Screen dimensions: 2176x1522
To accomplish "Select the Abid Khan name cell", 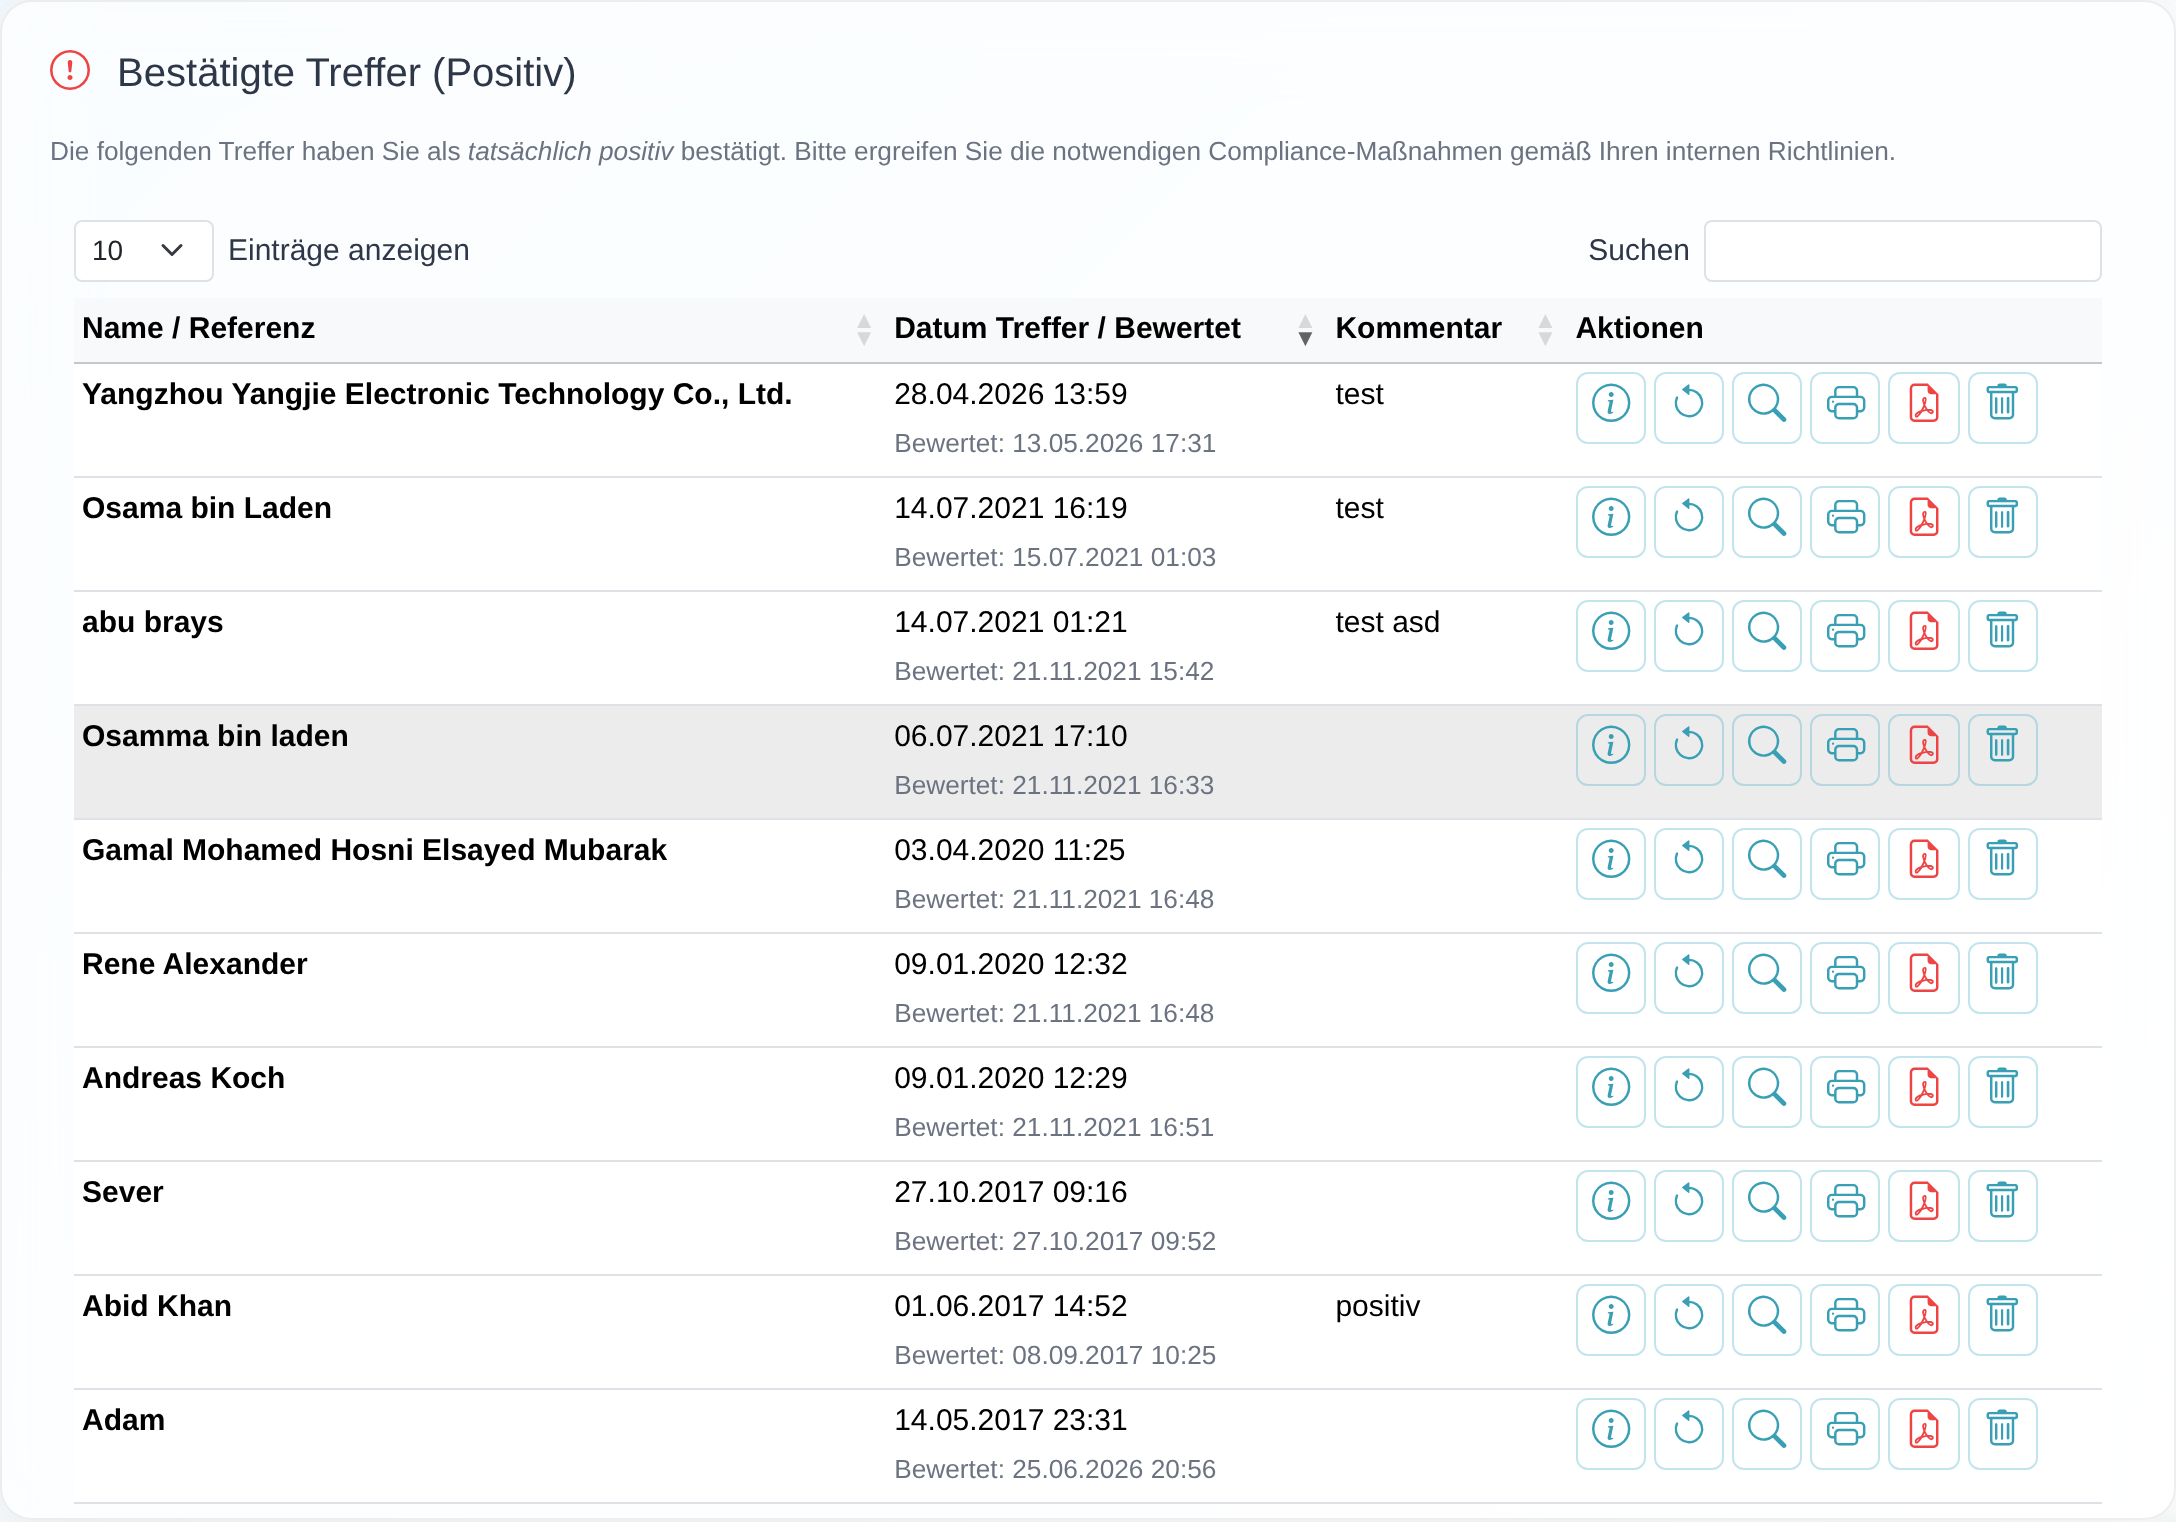I will tap(156, 1306).
